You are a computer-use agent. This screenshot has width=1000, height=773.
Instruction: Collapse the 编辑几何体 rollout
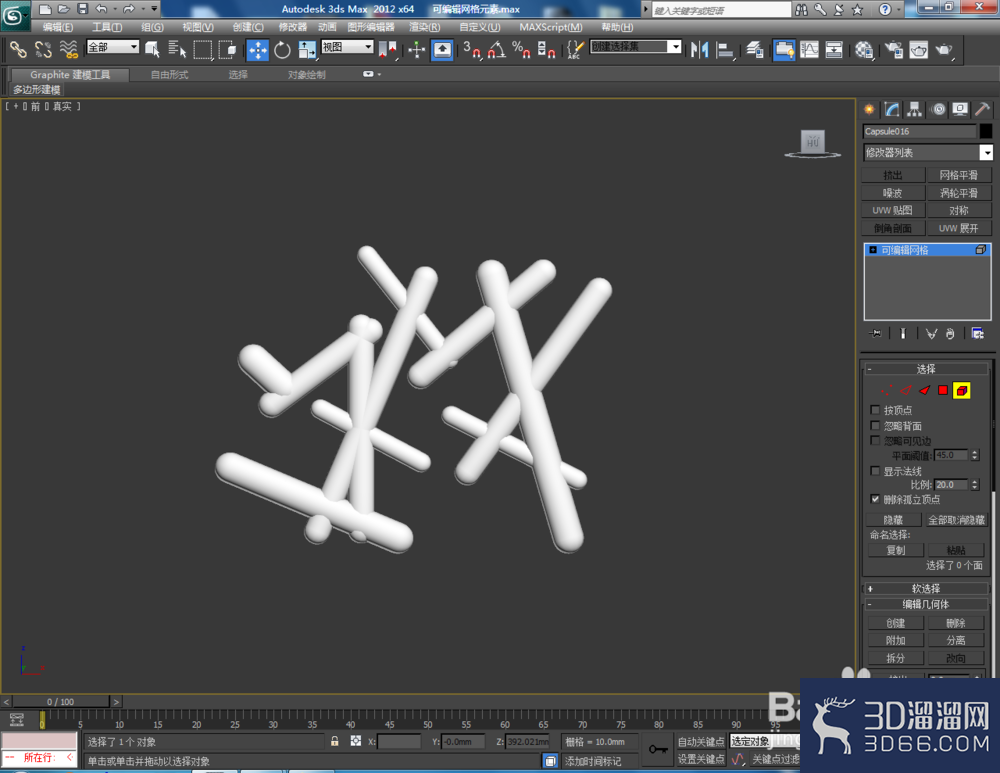coord(926,604)
